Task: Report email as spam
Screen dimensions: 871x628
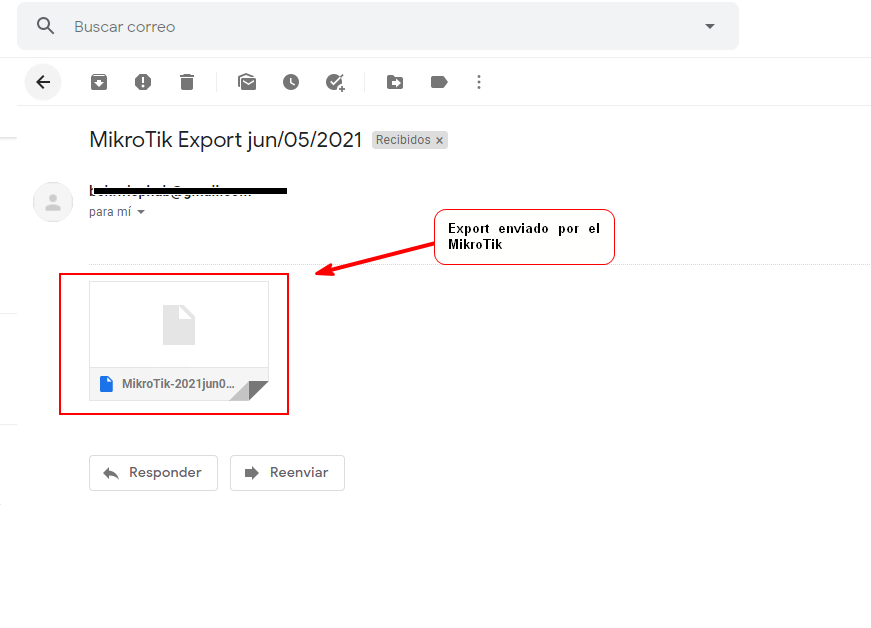Action: click(143, 82)
